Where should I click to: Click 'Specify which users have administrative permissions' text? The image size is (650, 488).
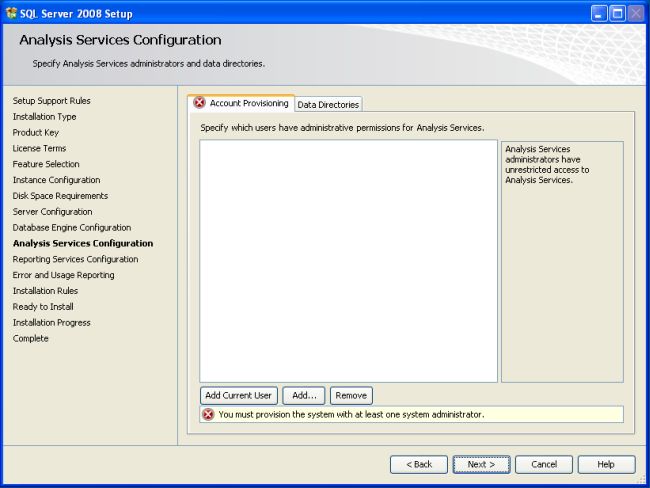[342, 128]
